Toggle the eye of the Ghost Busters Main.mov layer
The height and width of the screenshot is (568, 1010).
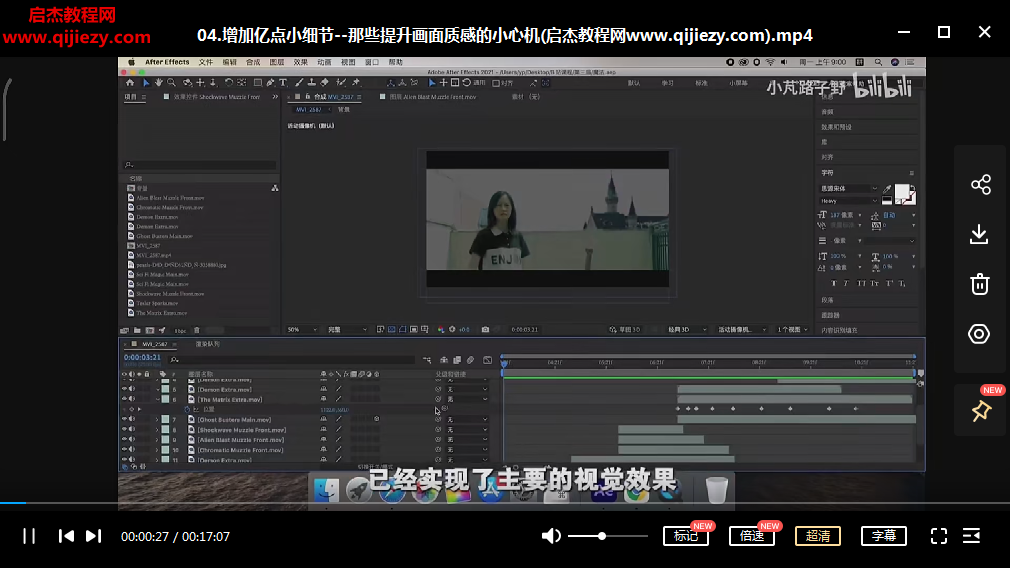[124, 419]
